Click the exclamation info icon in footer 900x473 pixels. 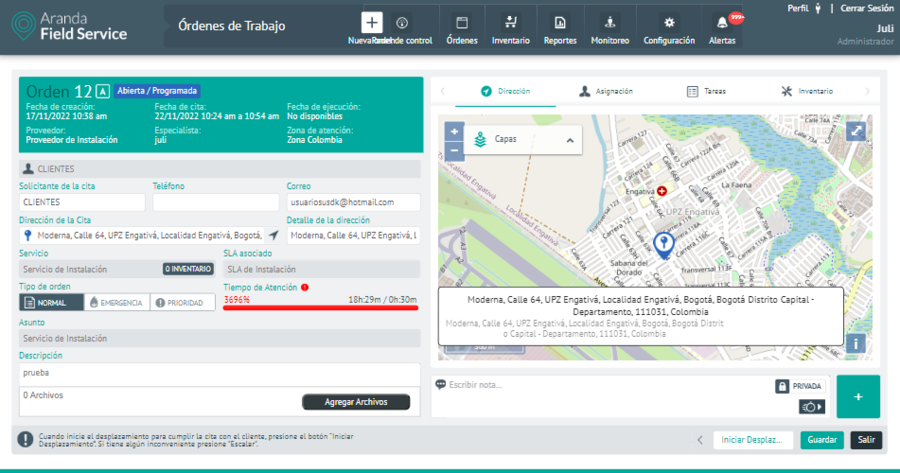[25, 439]
